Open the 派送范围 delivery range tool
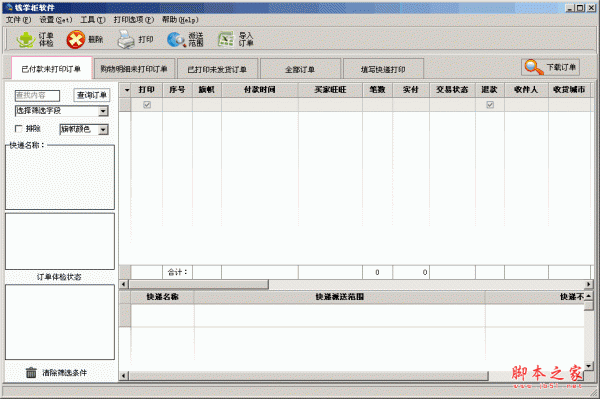Screen dimensions: 600x399 pyautogui.click(x=185, y=39)
